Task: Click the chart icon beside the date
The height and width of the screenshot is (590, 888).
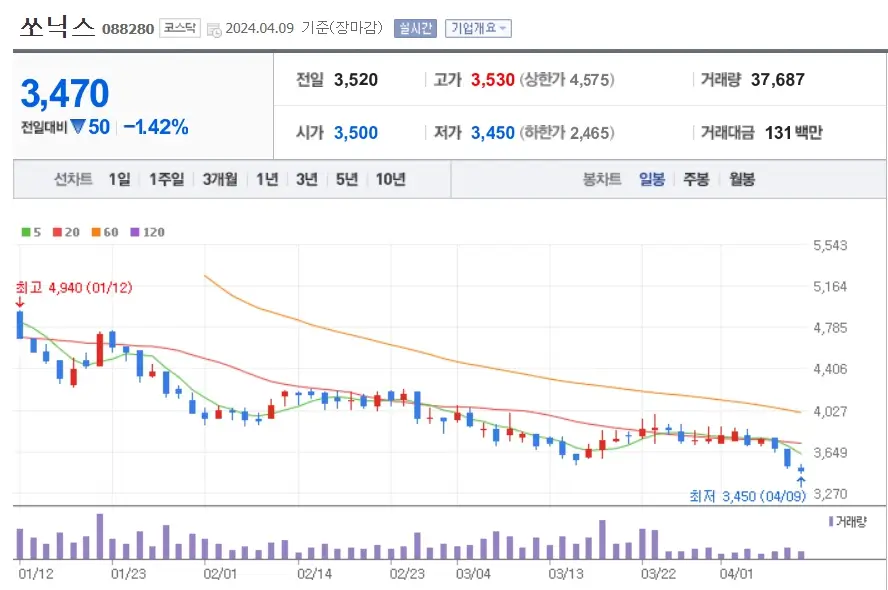Action: (x=212, y=28)
